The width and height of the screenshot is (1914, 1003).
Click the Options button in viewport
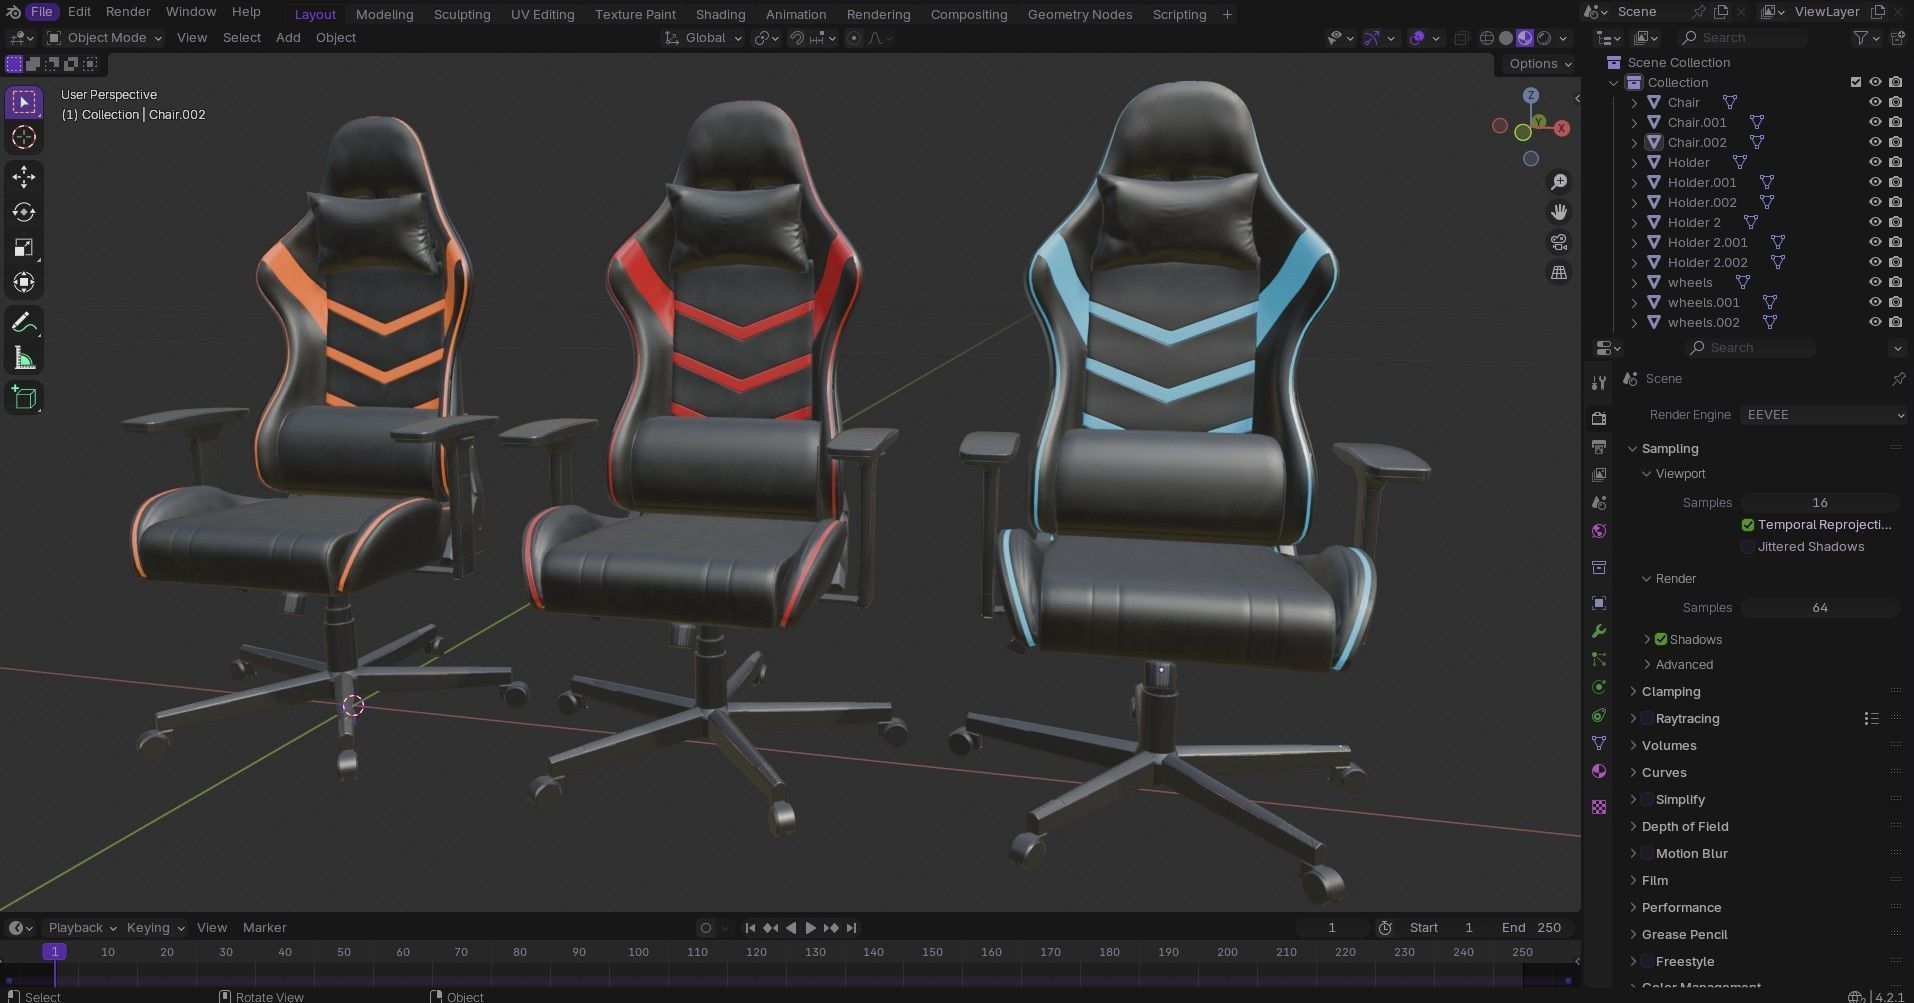pos(1539,64)
